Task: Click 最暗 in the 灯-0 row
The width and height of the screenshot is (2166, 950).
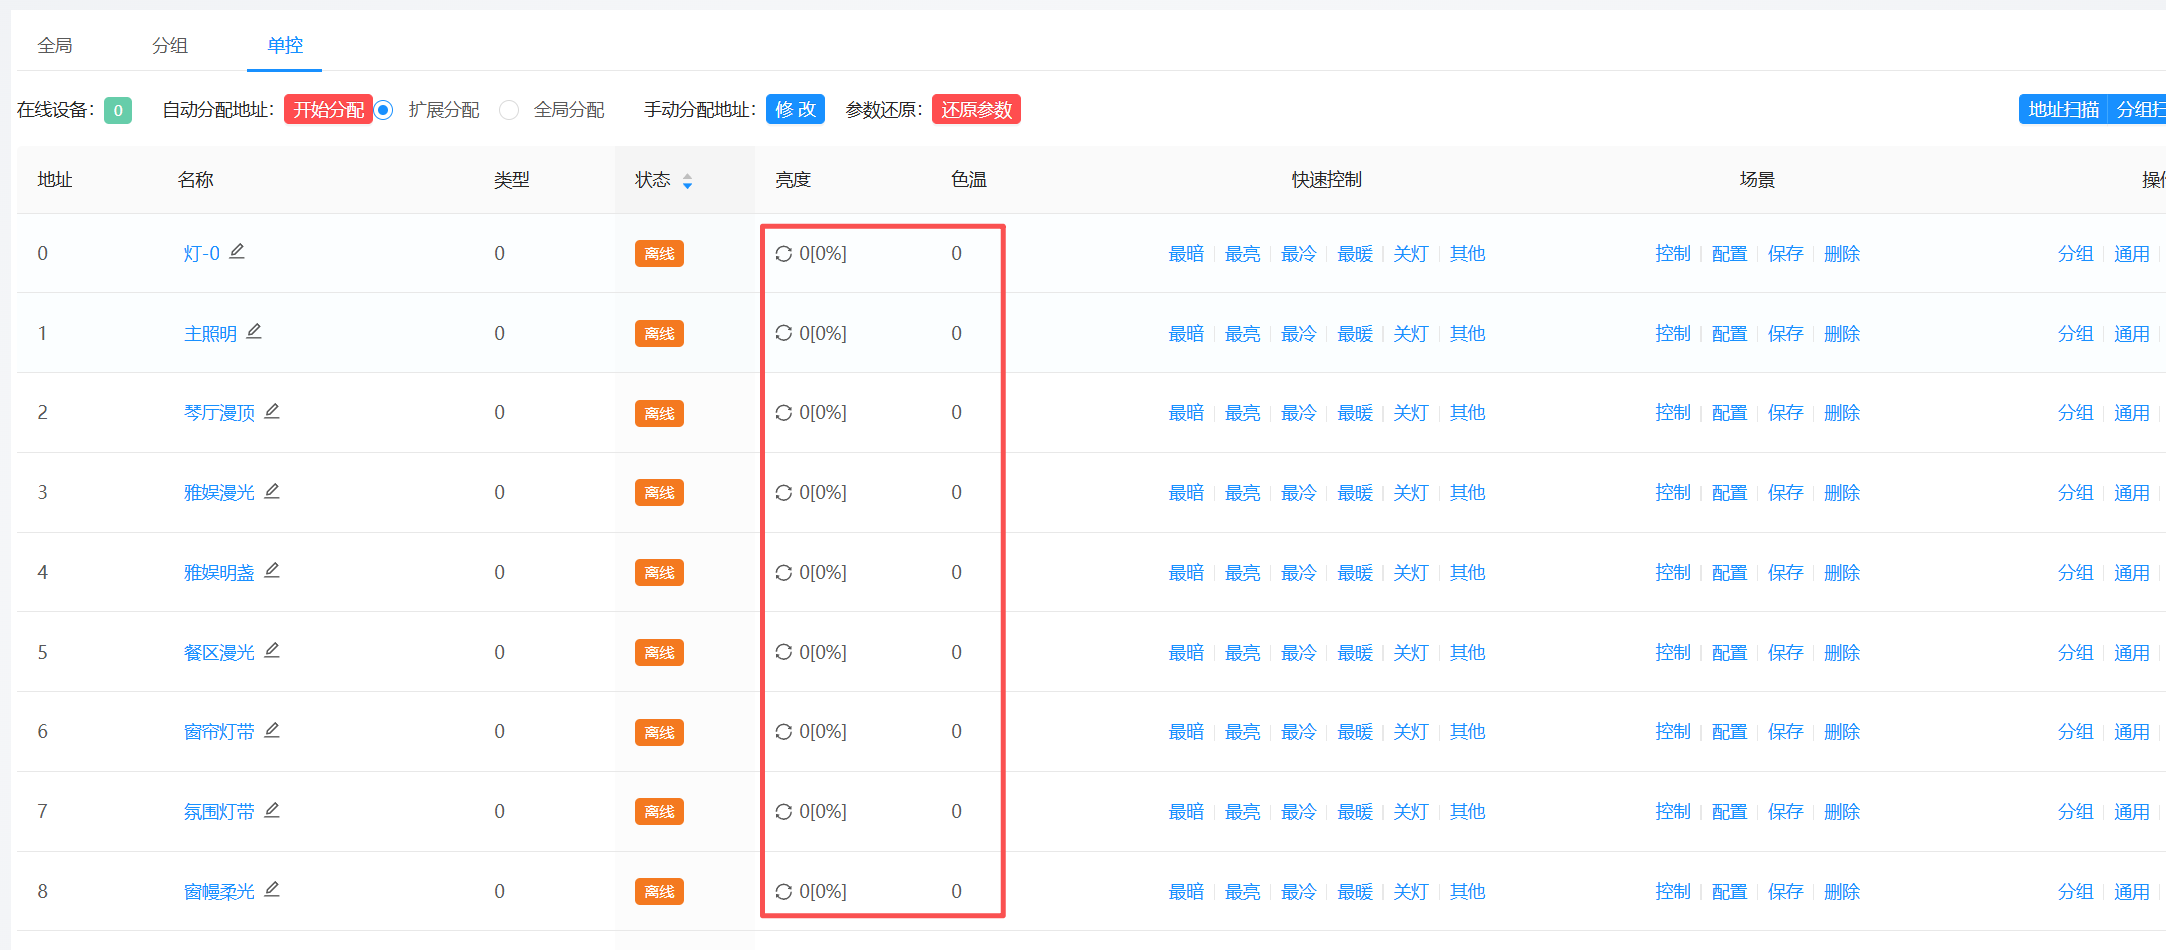Action: click(1186, 254)
